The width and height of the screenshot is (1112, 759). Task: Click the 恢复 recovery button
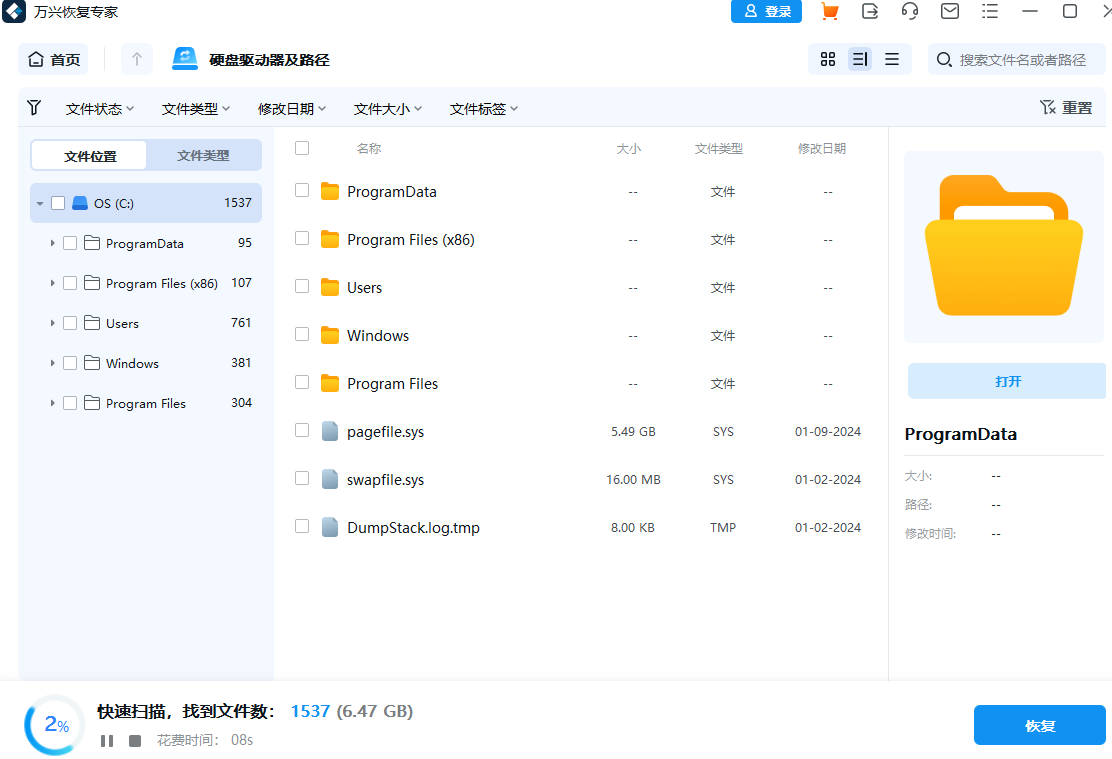coord(1039,724)
